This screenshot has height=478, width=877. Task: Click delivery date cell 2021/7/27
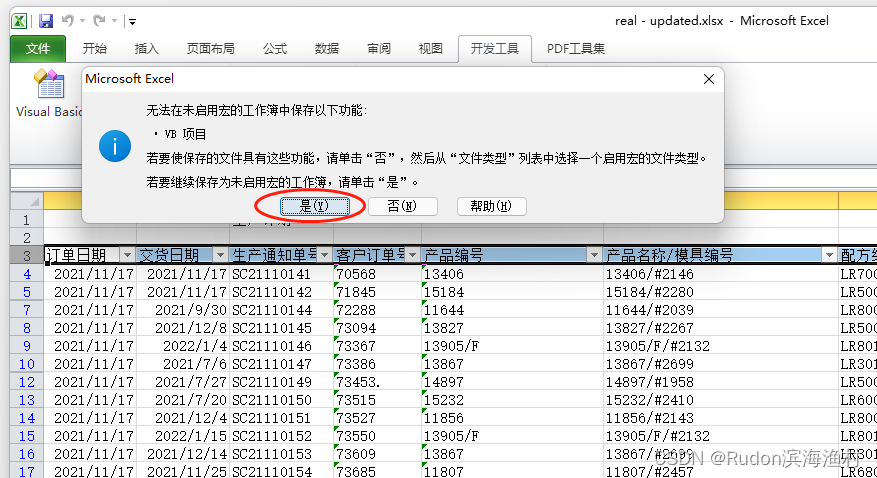click(183, 382)
